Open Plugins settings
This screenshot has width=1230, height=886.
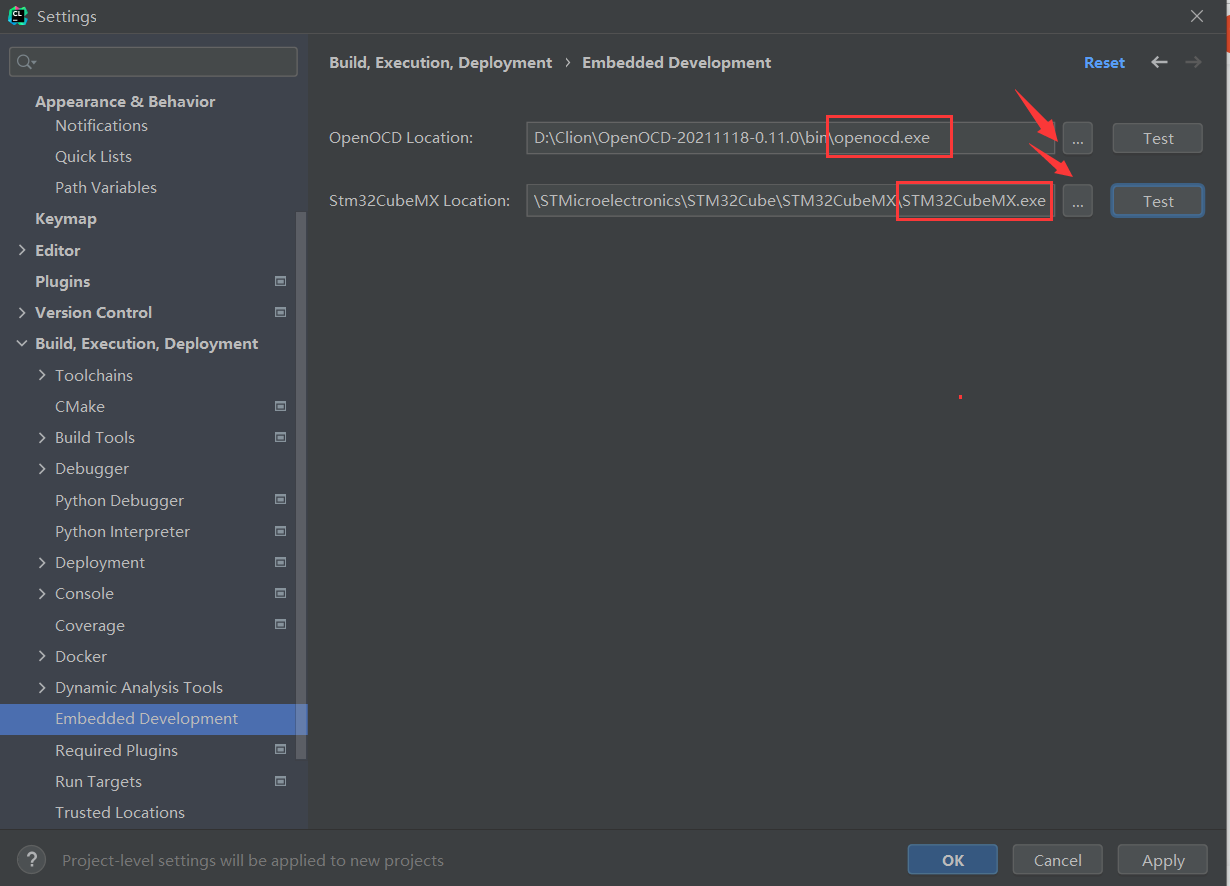pos(62,281)
